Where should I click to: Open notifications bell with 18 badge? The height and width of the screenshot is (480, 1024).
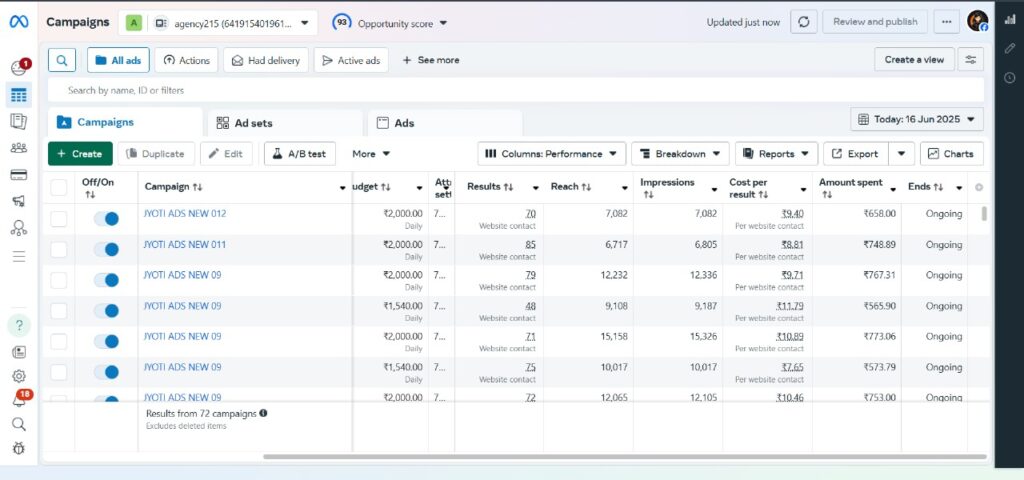click(x=20, y=399)
